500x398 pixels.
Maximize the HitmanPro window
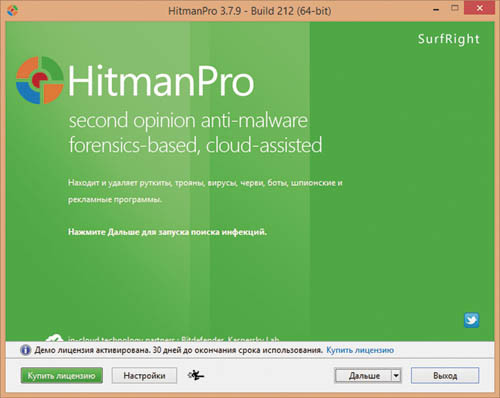tap(455, 8)
